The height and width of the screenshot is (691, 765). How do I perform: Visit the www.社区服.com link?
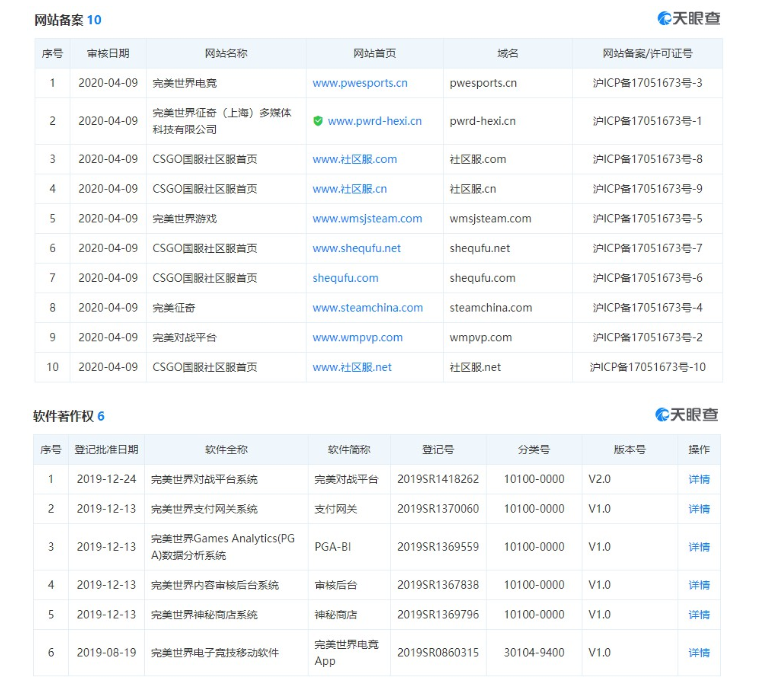(355, 159)
